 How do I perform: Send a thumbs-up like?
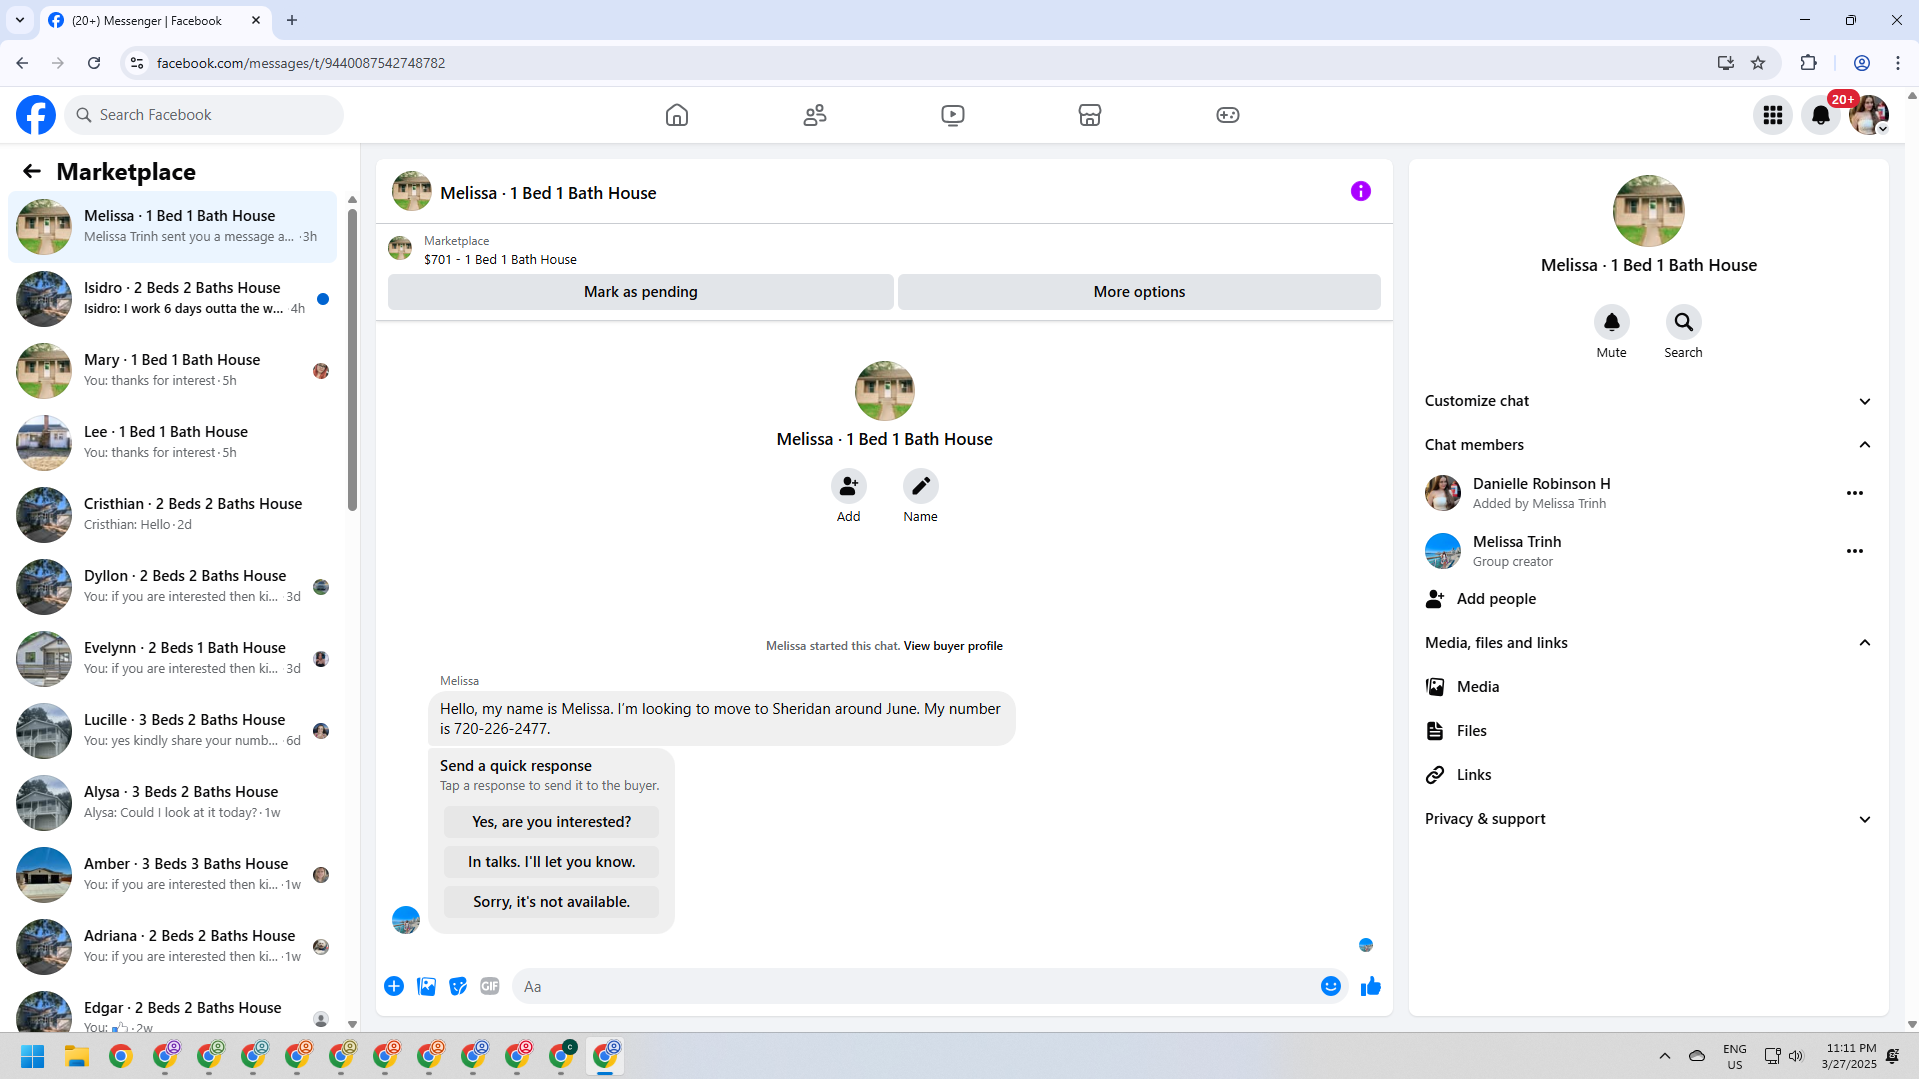click(1371, 986)
